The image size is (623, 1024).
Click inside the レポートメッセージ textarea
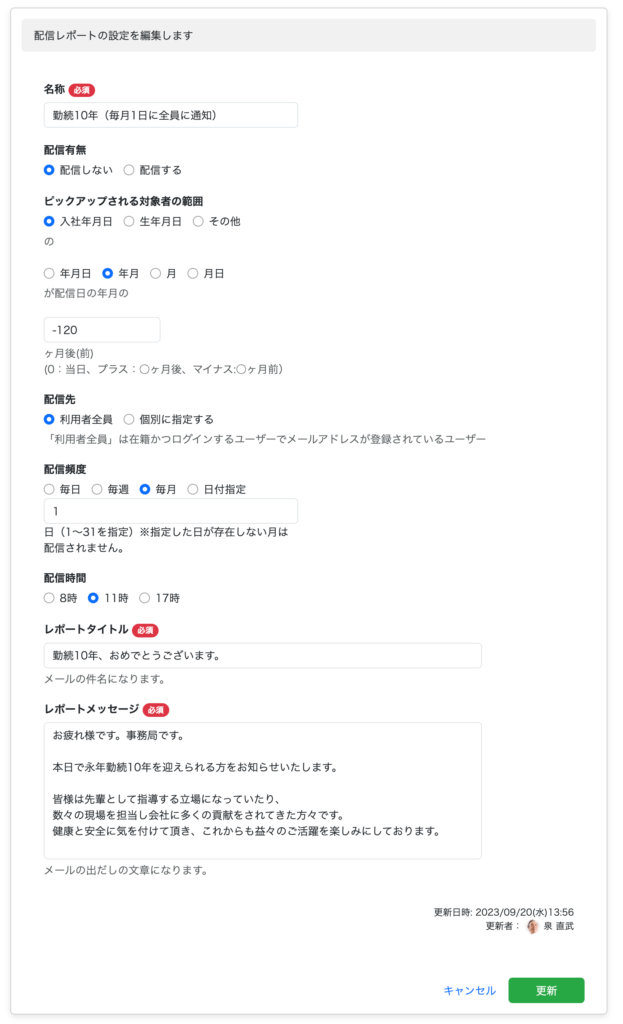pos(262,790)
